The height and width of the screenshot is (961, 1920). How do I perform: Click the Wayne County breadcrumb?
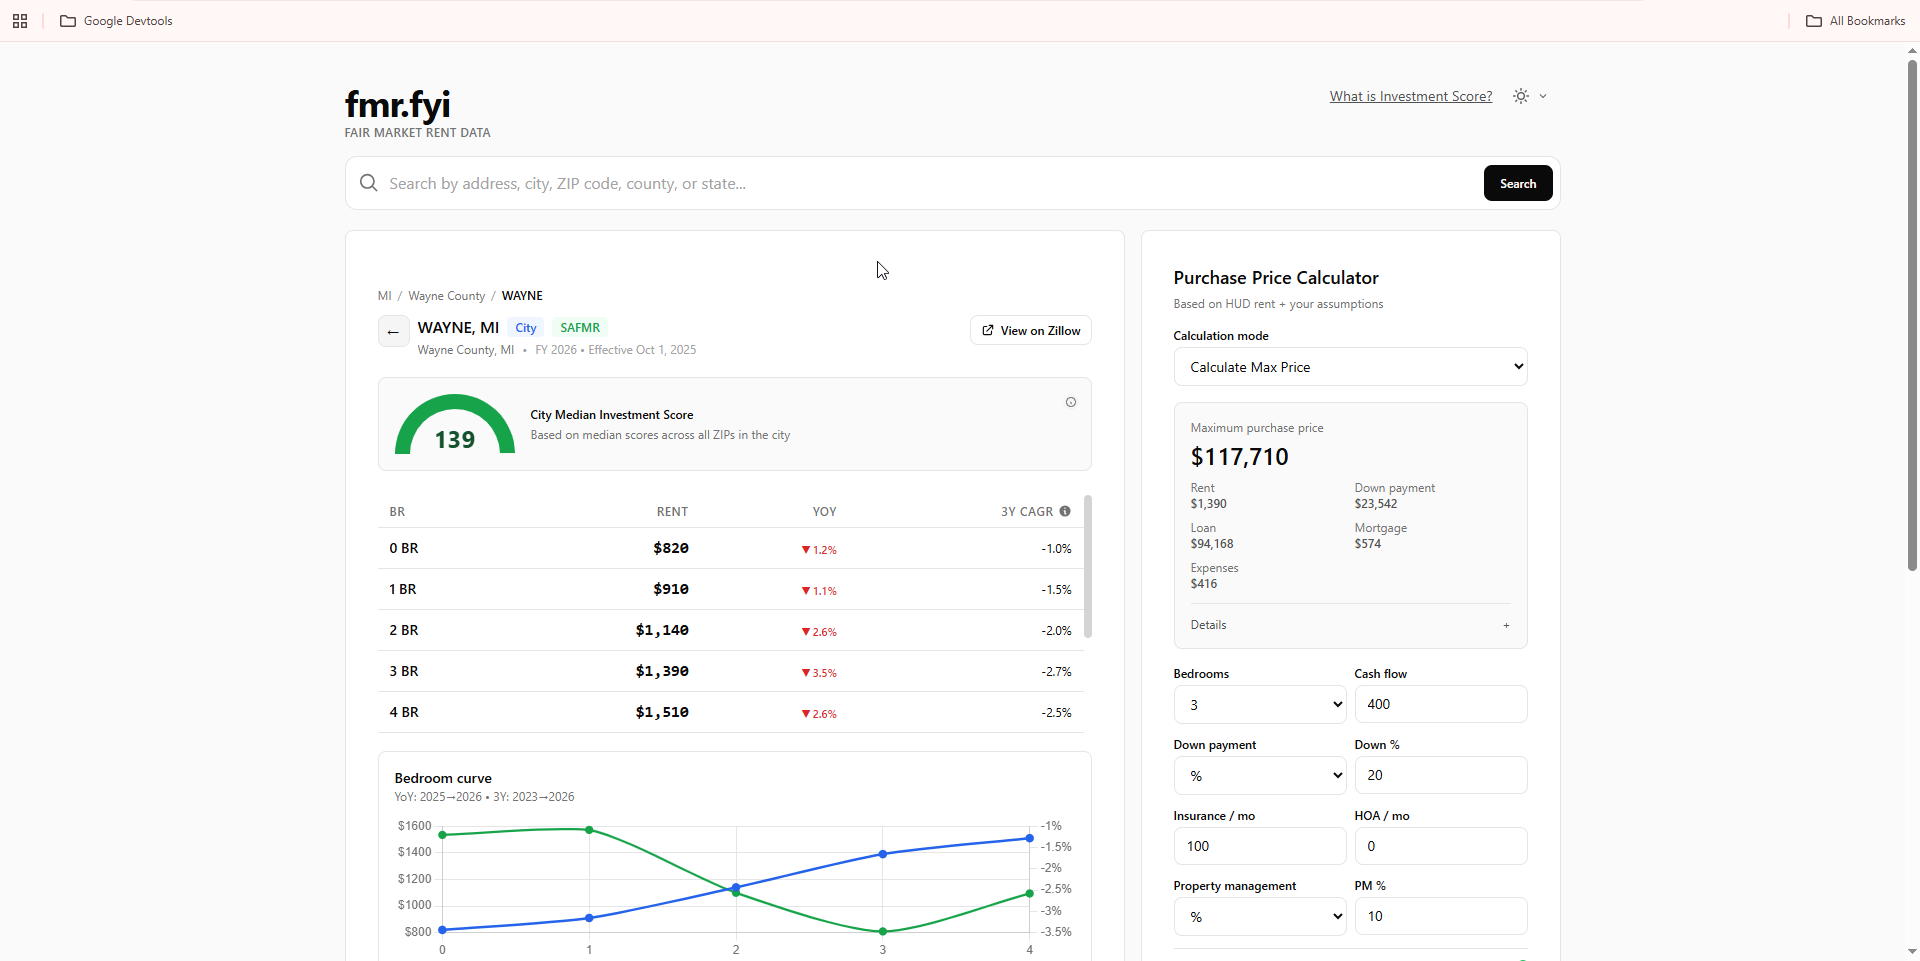pyautogui.click(x=446, y=296)
